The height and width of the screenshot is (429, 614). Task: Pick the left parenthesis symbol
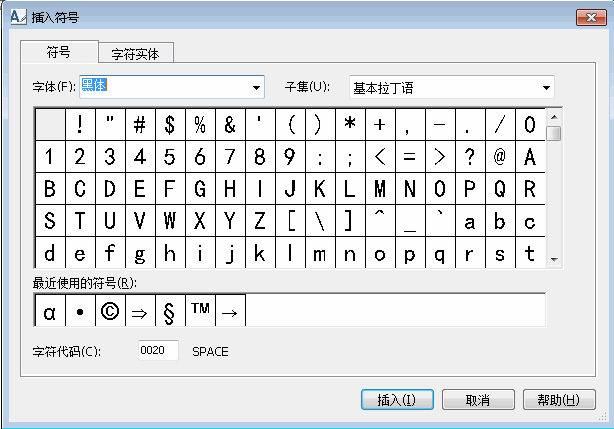[291, 124]
